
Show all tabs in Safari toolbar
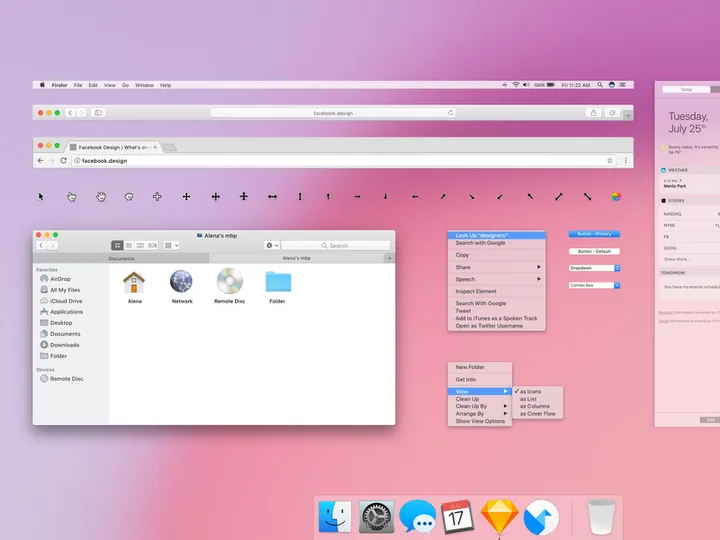point(612,113)
